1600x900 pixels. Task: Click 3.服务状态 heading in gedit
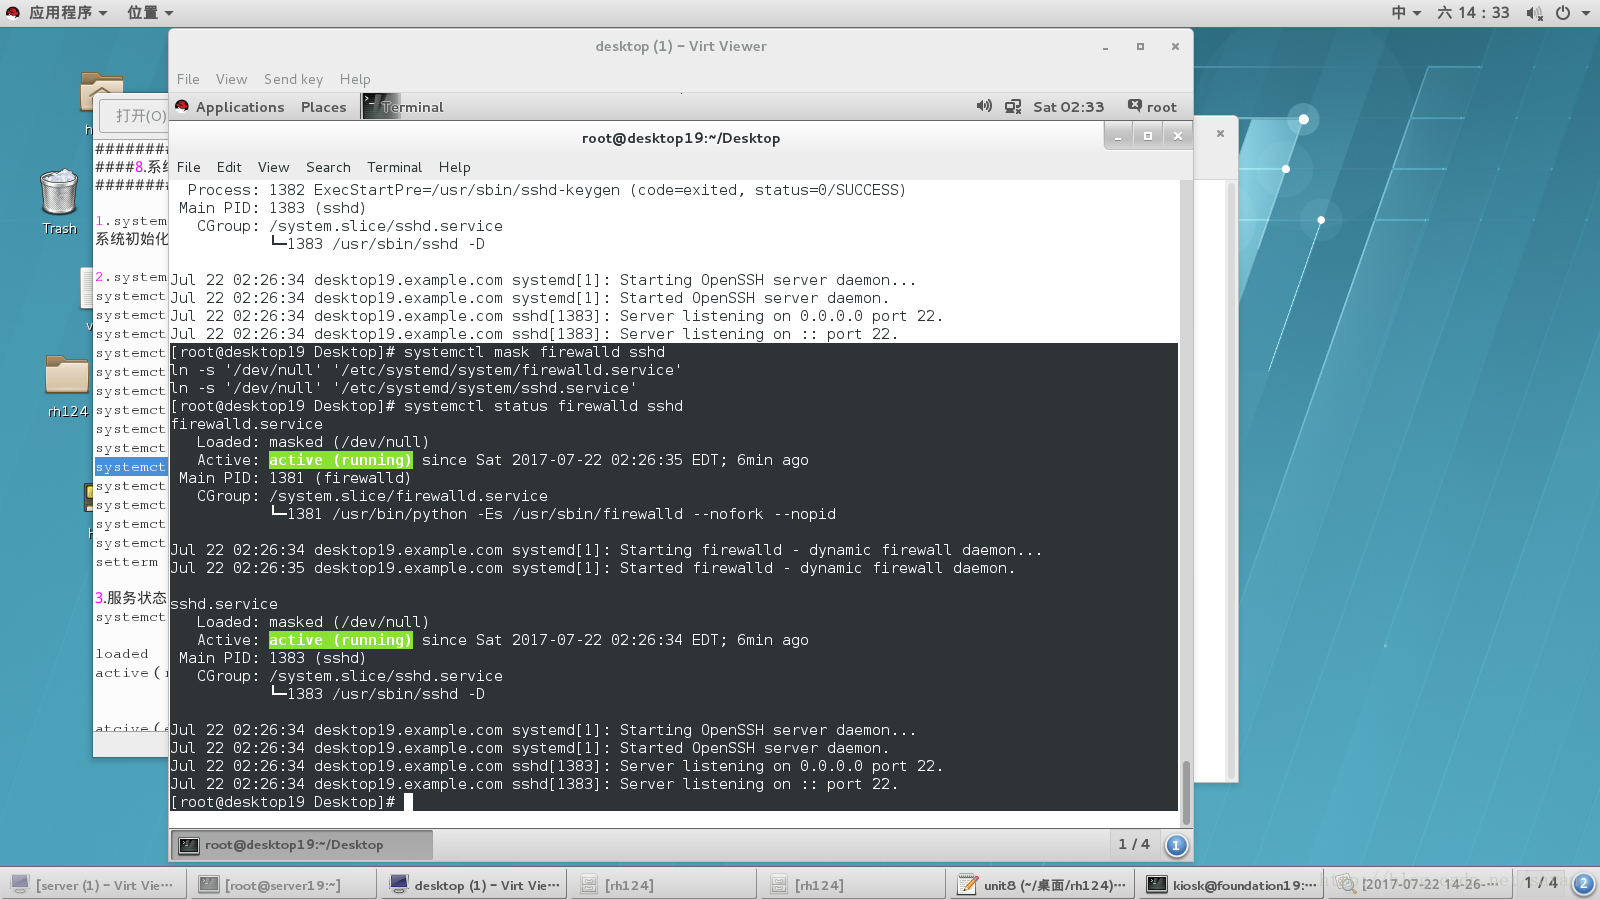pyautogui.click(x=130, y=598)
